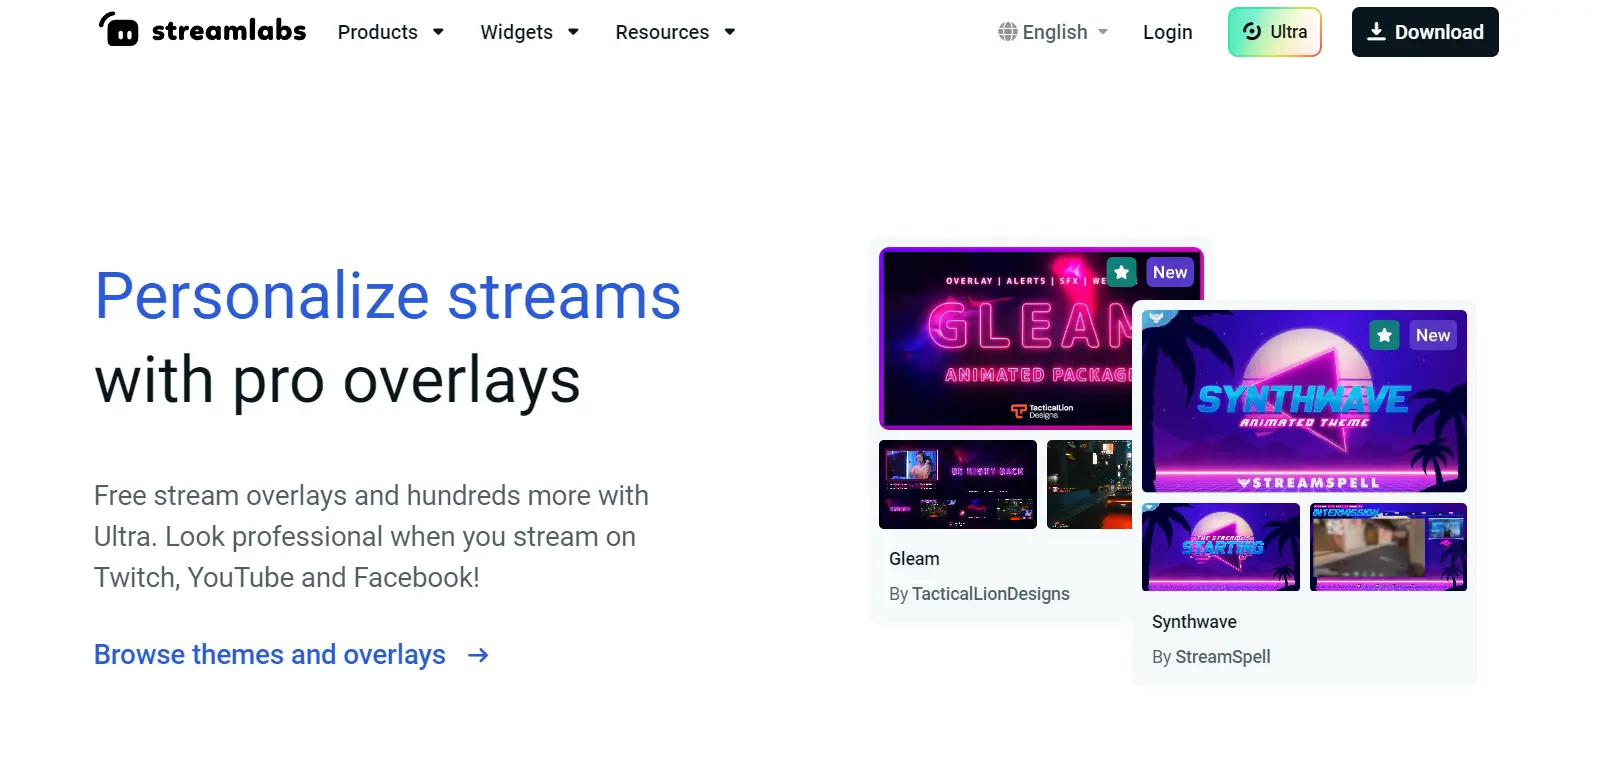The height and width of the screenshot is (761, 1608).
Task: Open Synthwave's Intermission preview thumbnail
Action: click(x=1388, y=547)
